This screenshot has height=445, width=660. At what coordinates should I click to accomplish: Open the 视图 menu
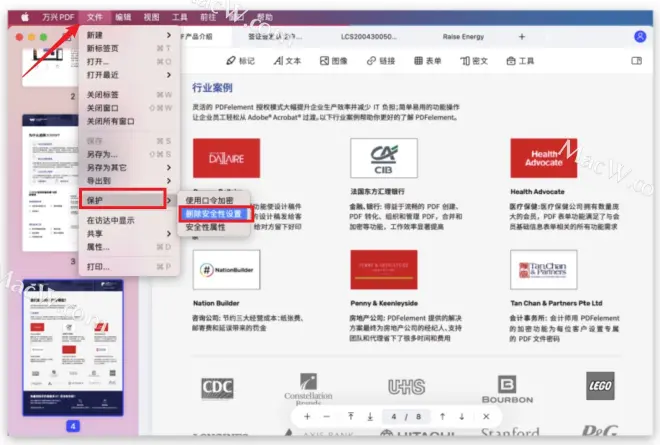[x=151, y=17]
